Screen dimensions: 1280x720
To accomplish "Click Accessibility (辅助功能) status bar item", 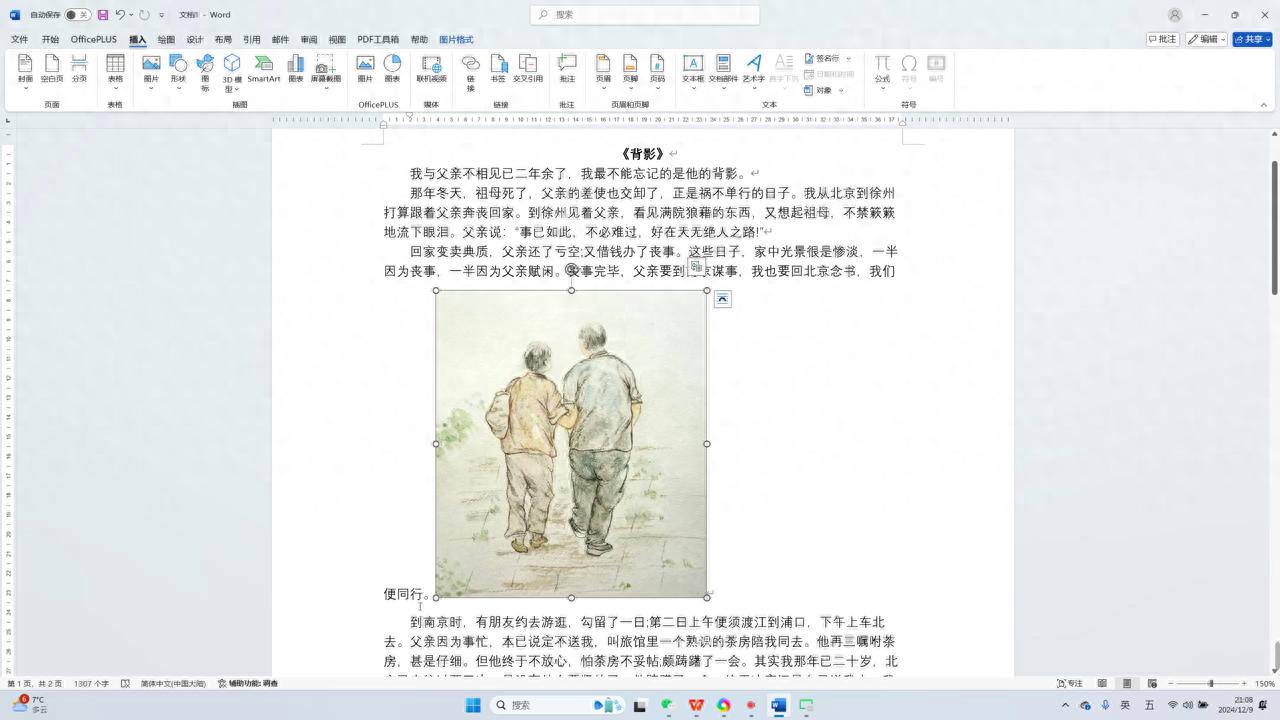I will tap(248, 683).
